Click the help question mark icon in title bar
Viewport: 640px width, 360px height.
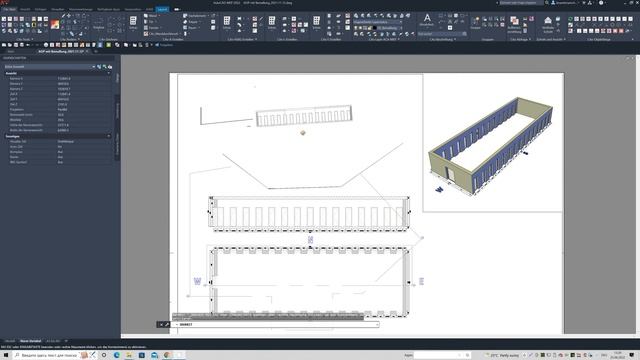pos(601,3)
